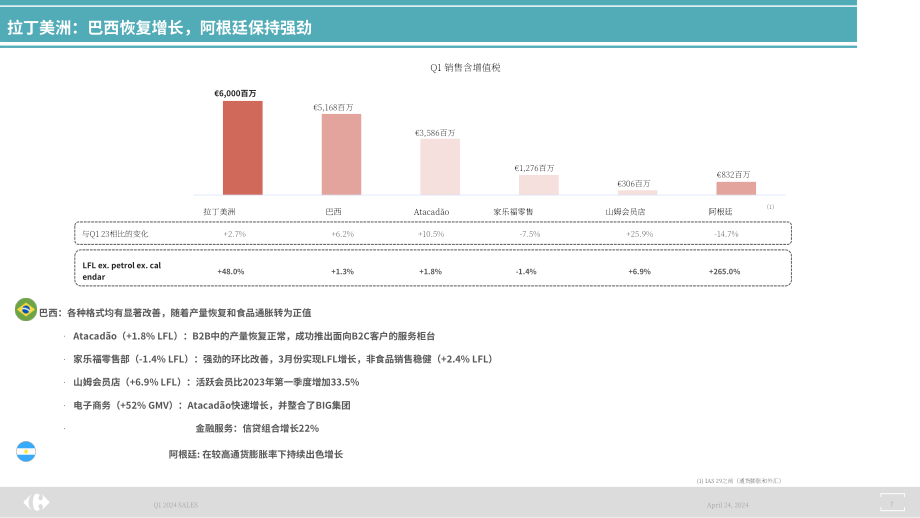Click the Carrefour logo in footer
This screenshot has height=518, width=920.
(36, 502)
